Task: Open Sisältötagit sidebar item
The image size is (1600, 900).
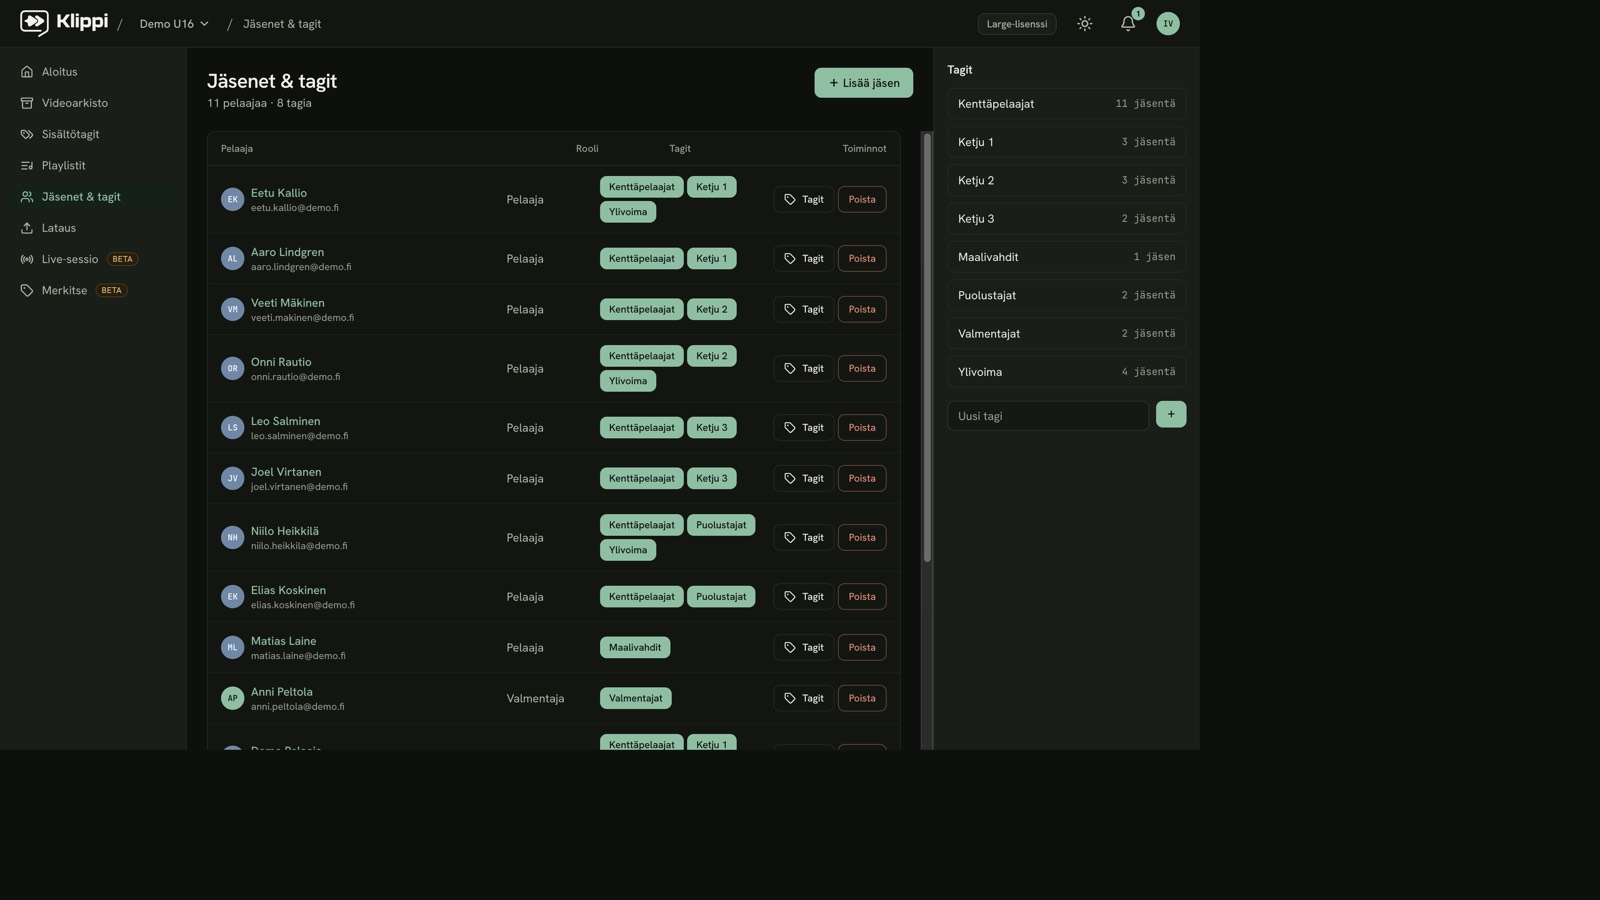Action: [93, 134]
